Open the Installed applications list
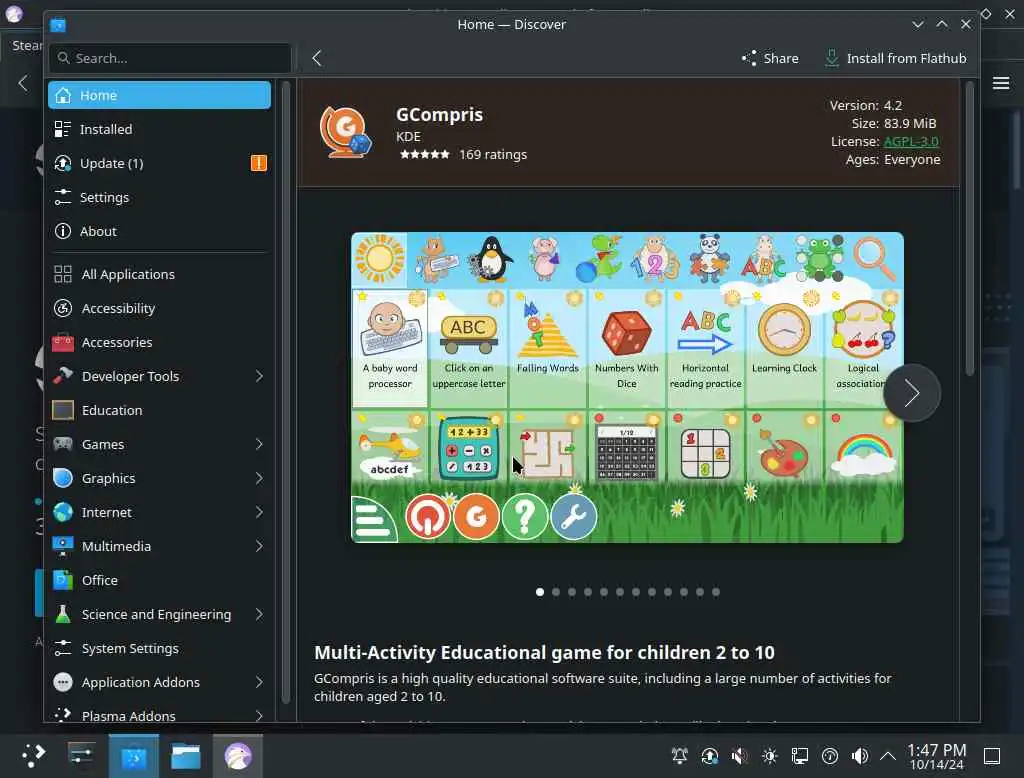The width and height of the screenshot is (1024, 778). (159, 129)
